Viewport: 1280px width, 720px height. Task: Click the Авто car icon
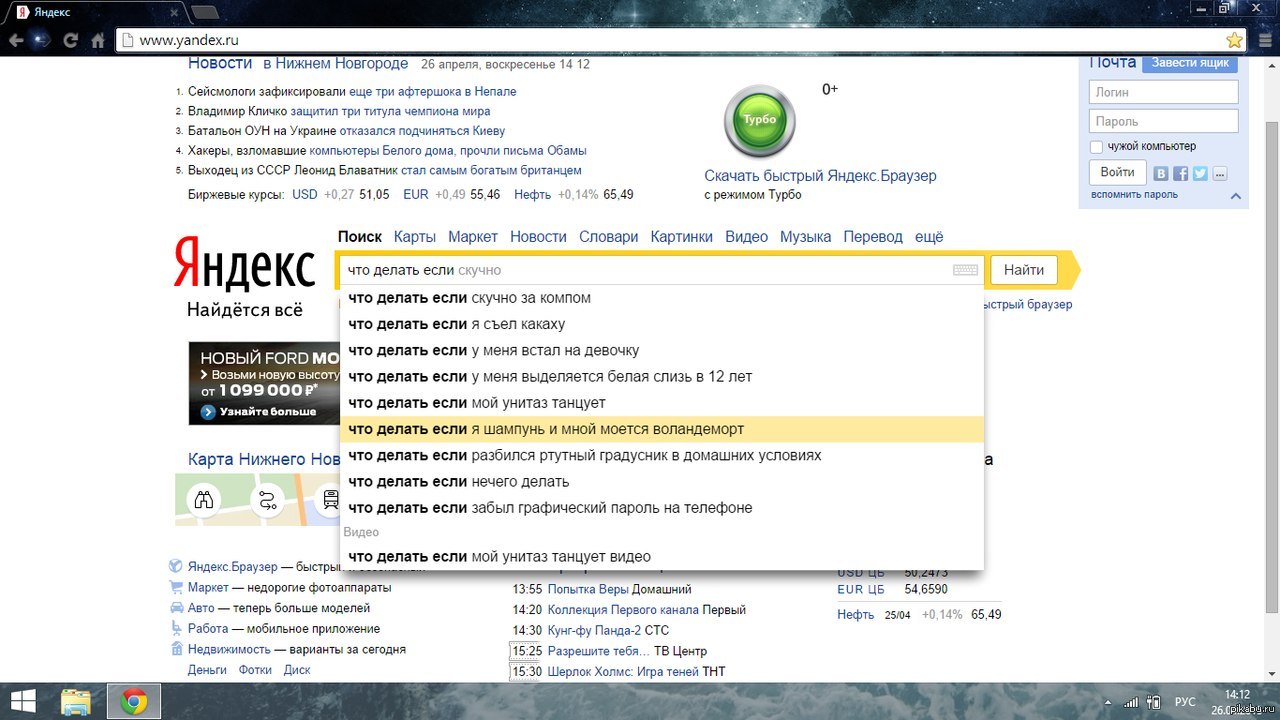coord(176,608)
